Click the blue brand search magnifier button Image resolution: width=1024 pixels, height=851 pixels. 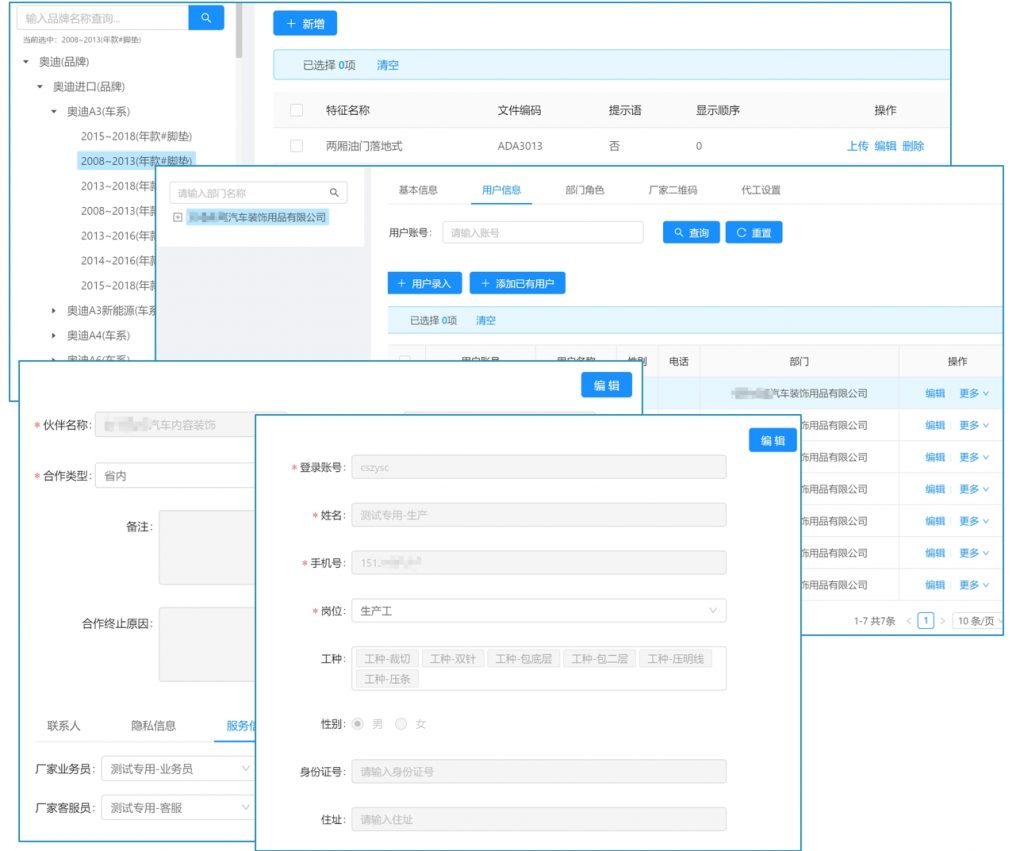[x=206, y=17]
